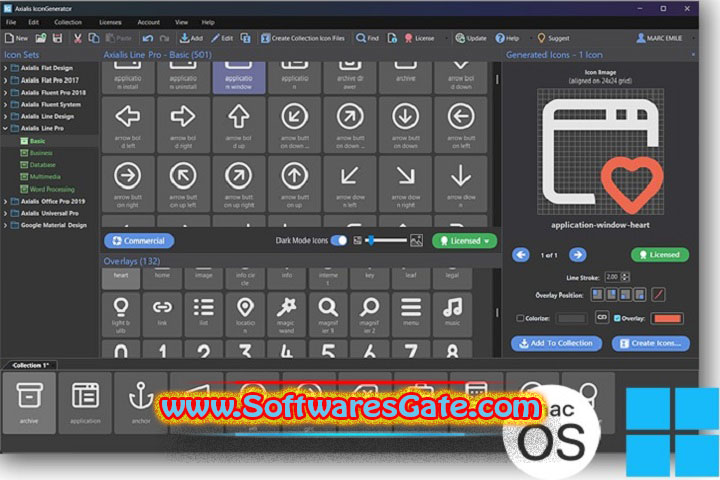
Task: Choose the location pin overlay
Action: (x=245, y=314)
